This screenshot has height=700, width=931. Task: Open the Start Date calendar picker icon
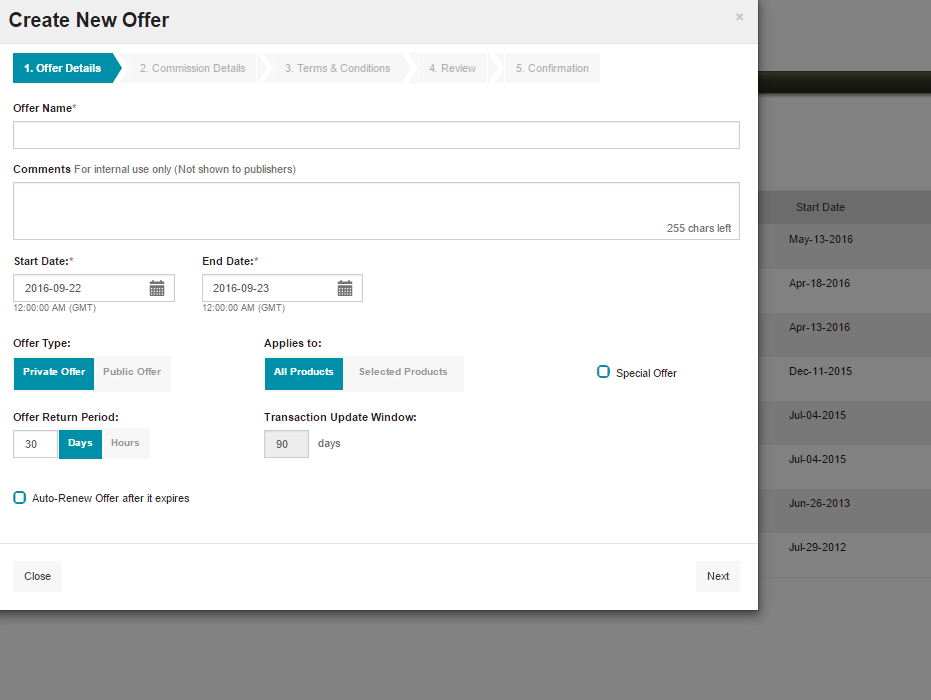tap(157, 288)
